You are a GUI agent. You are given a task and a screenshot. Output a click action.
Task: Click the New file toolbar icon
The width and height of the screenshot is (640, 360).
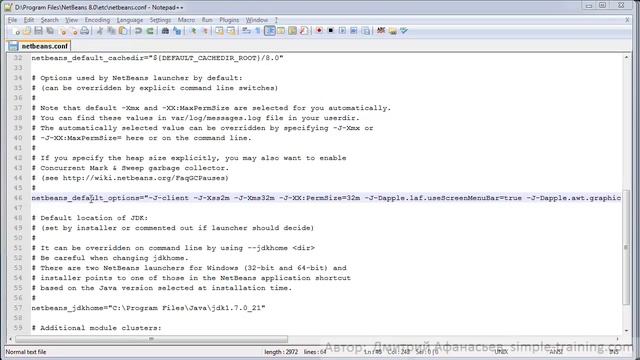(16, 31)
